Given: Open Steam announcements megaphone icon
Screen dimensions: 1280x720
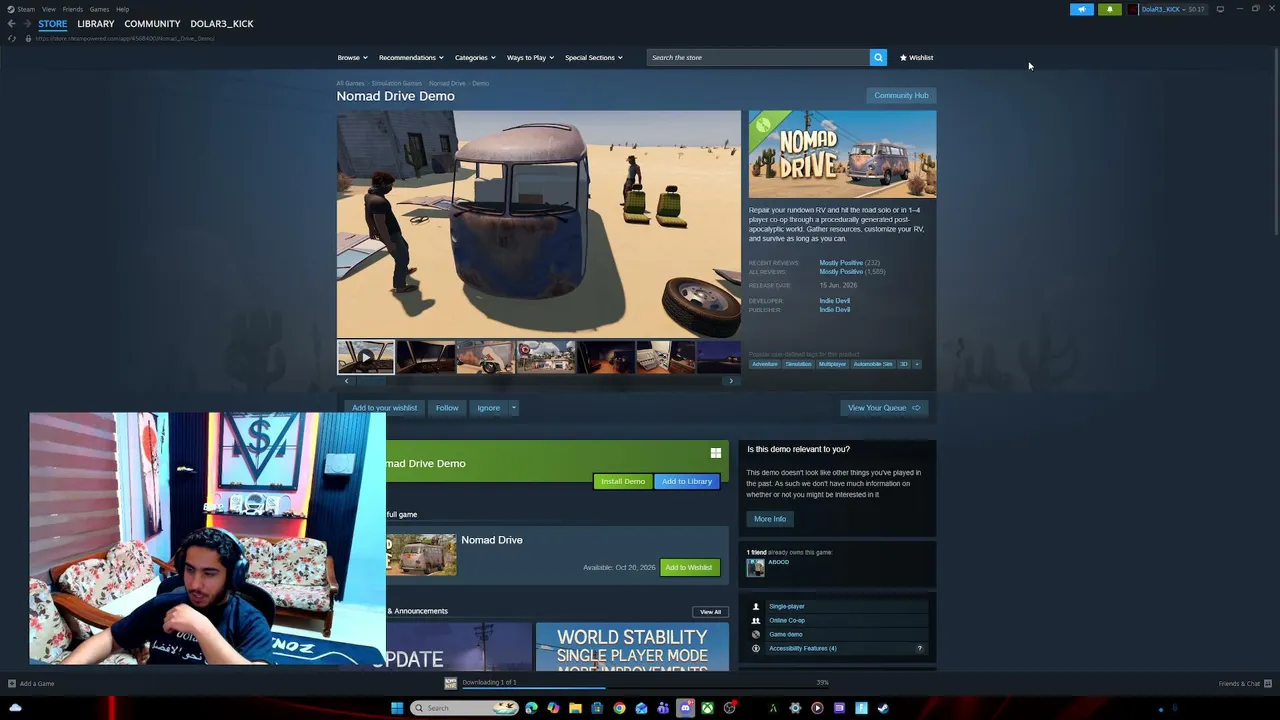Looking at the screenshot, I should click(x=1082, y=9).
